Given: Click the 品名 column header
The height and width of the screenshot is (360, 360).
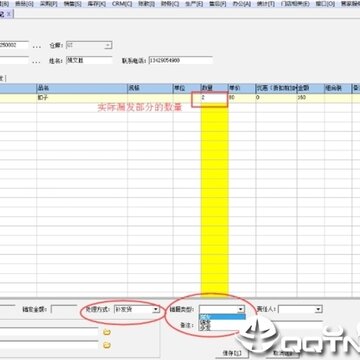Looking at the screenshot, I should [82, 88].
